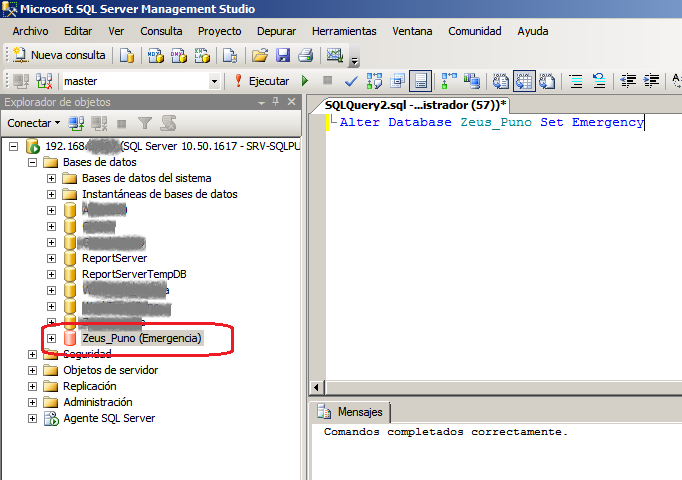
Task: Open Analysis Services DMX query icon
Action: [x=178, y=56]
